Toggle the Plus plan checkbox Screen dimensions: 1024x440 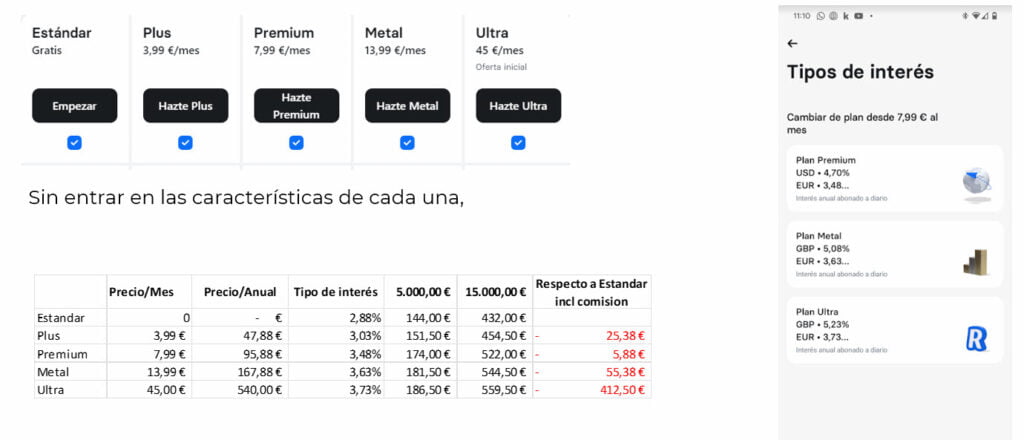[x=185, y=143]
